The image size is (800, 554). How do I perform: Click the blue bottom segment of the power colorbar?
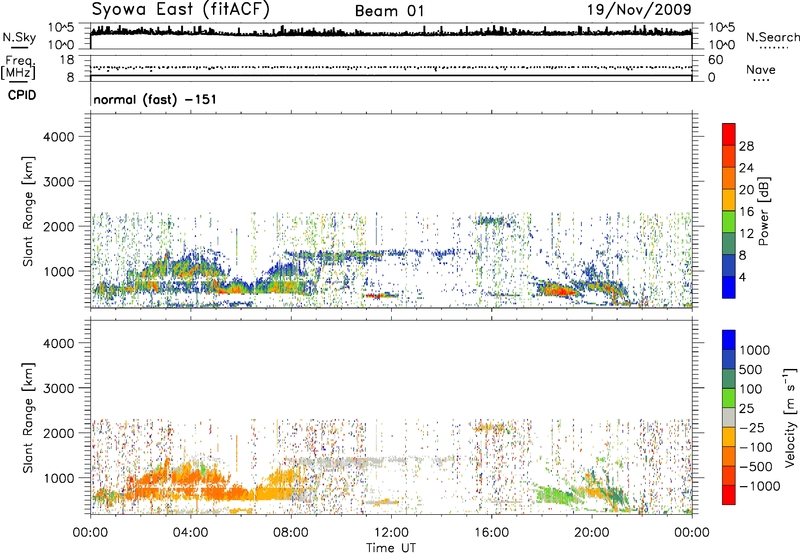729,287
